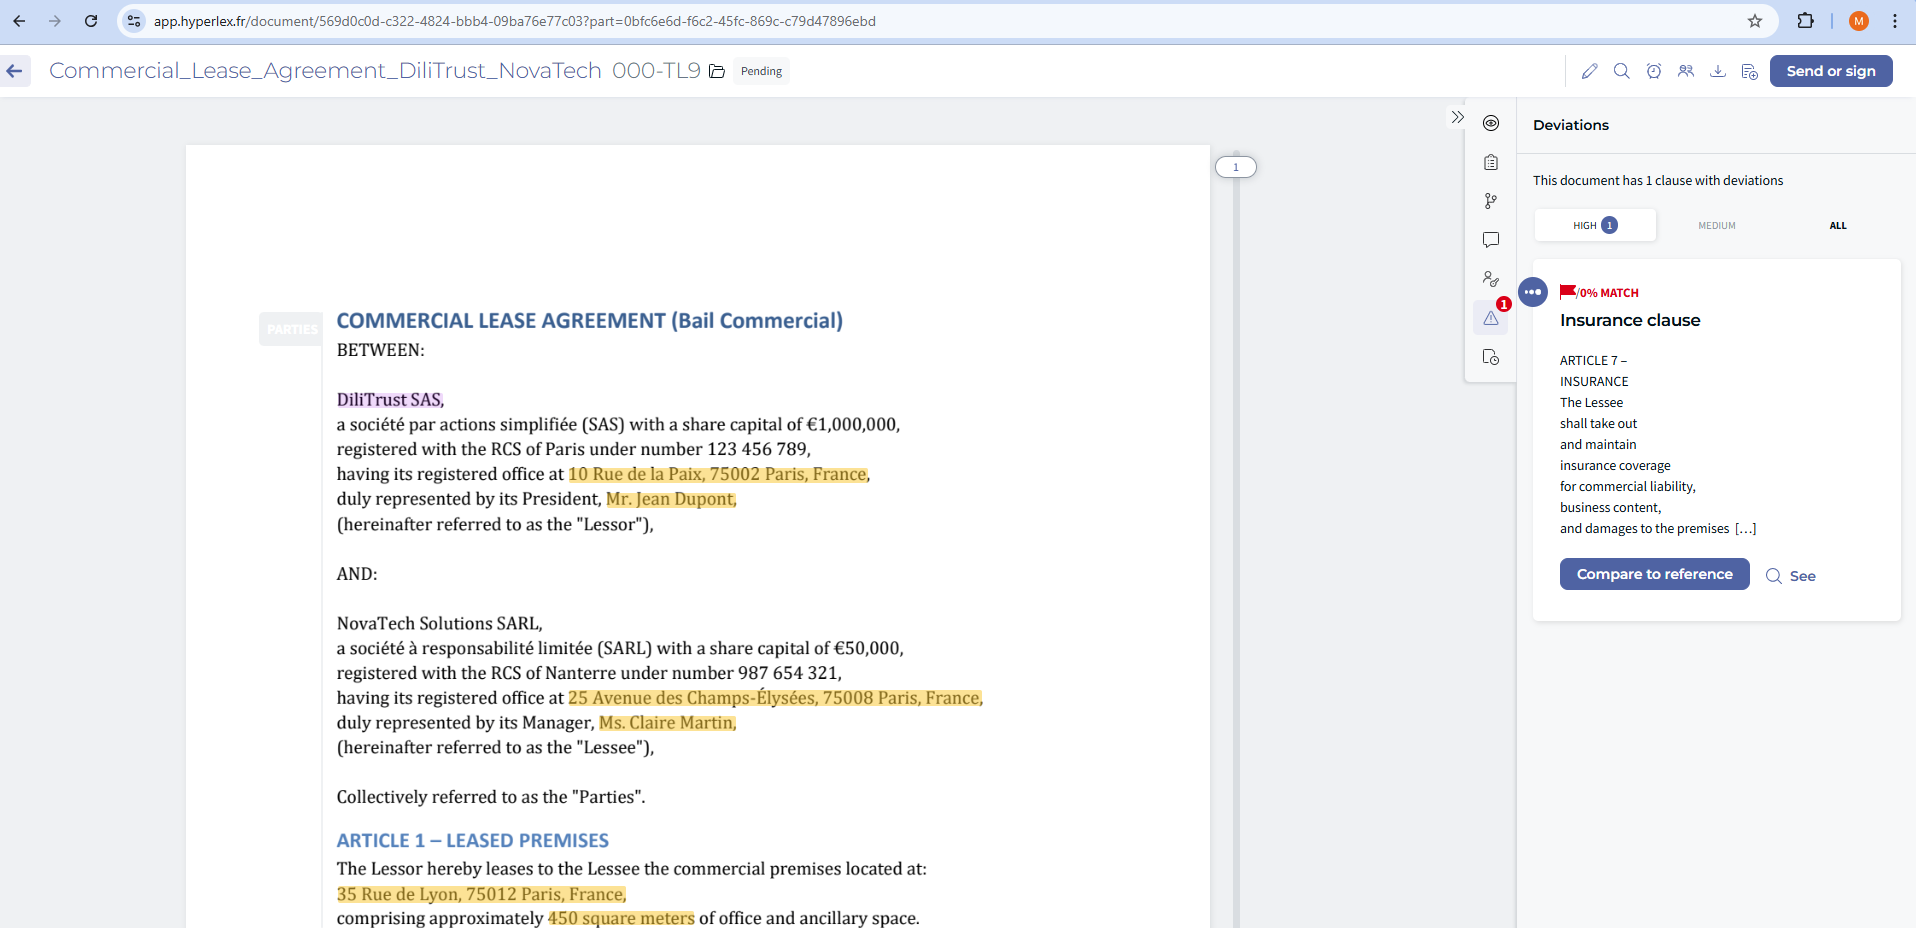1916x928 pixels.
Task: Switch to the ALL deviations tab
Action: pos(1838,225)
